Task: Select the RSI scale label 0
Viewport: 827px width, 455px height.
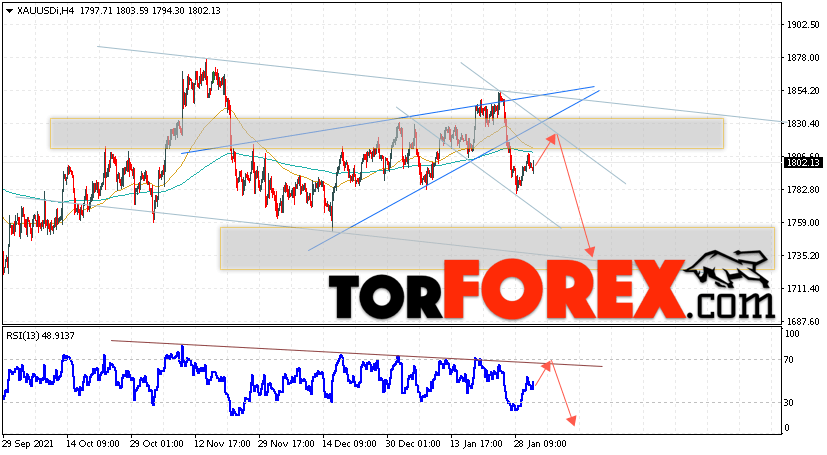Action: coord(787,428)
